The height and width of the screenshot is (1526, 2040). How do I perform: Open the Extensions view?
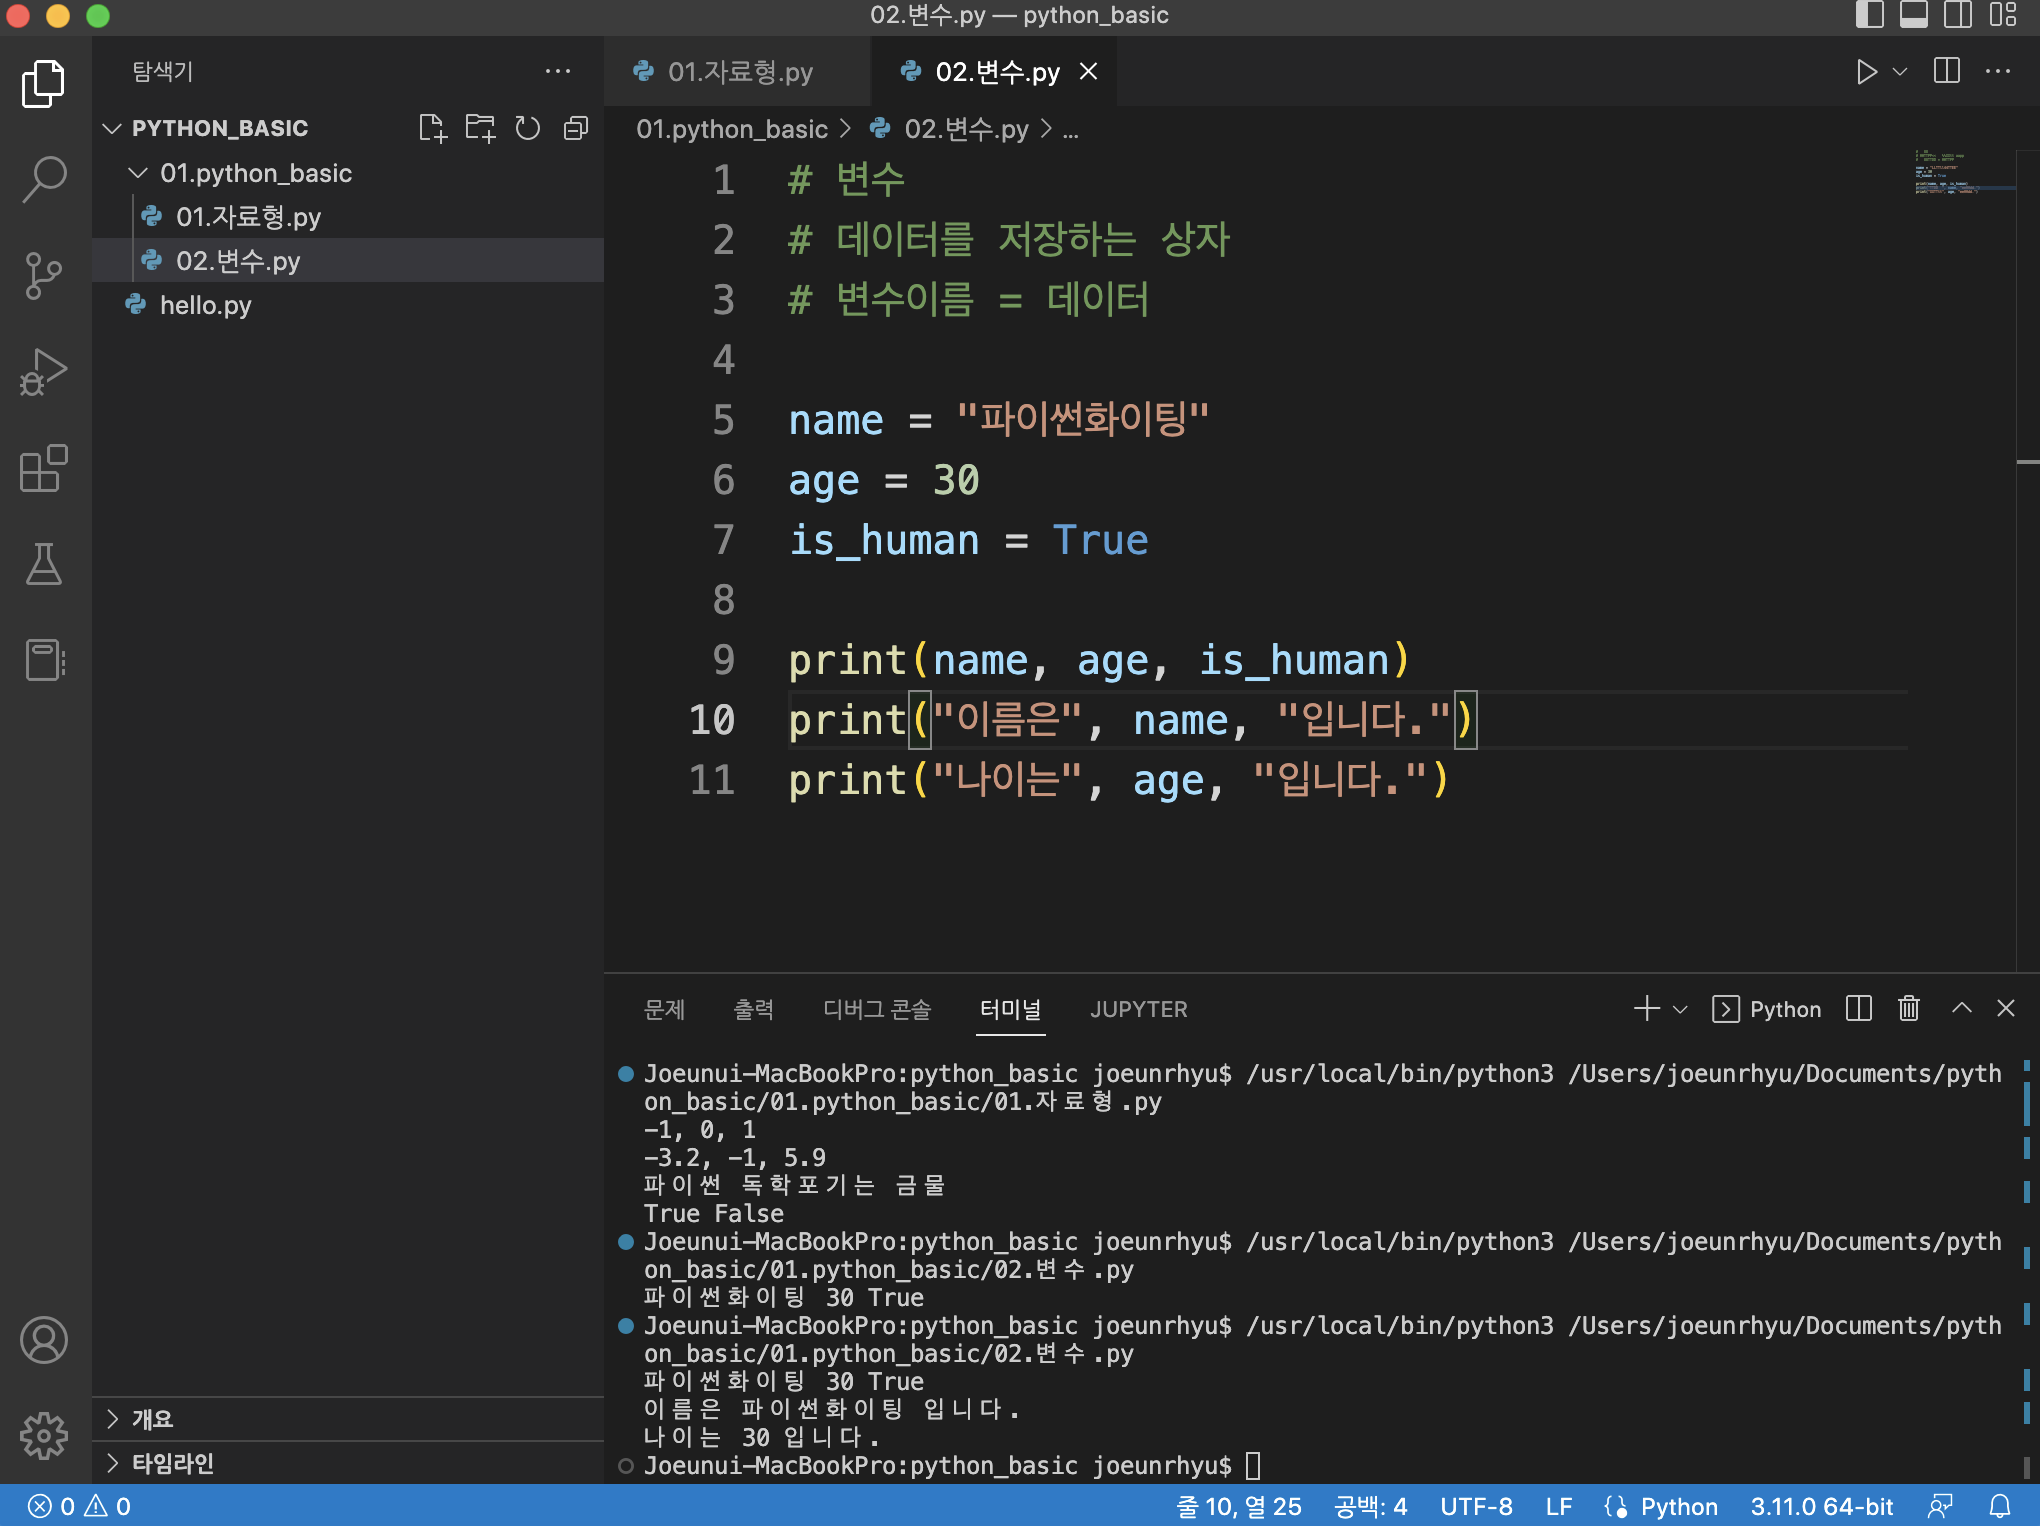tap(44, 468)
